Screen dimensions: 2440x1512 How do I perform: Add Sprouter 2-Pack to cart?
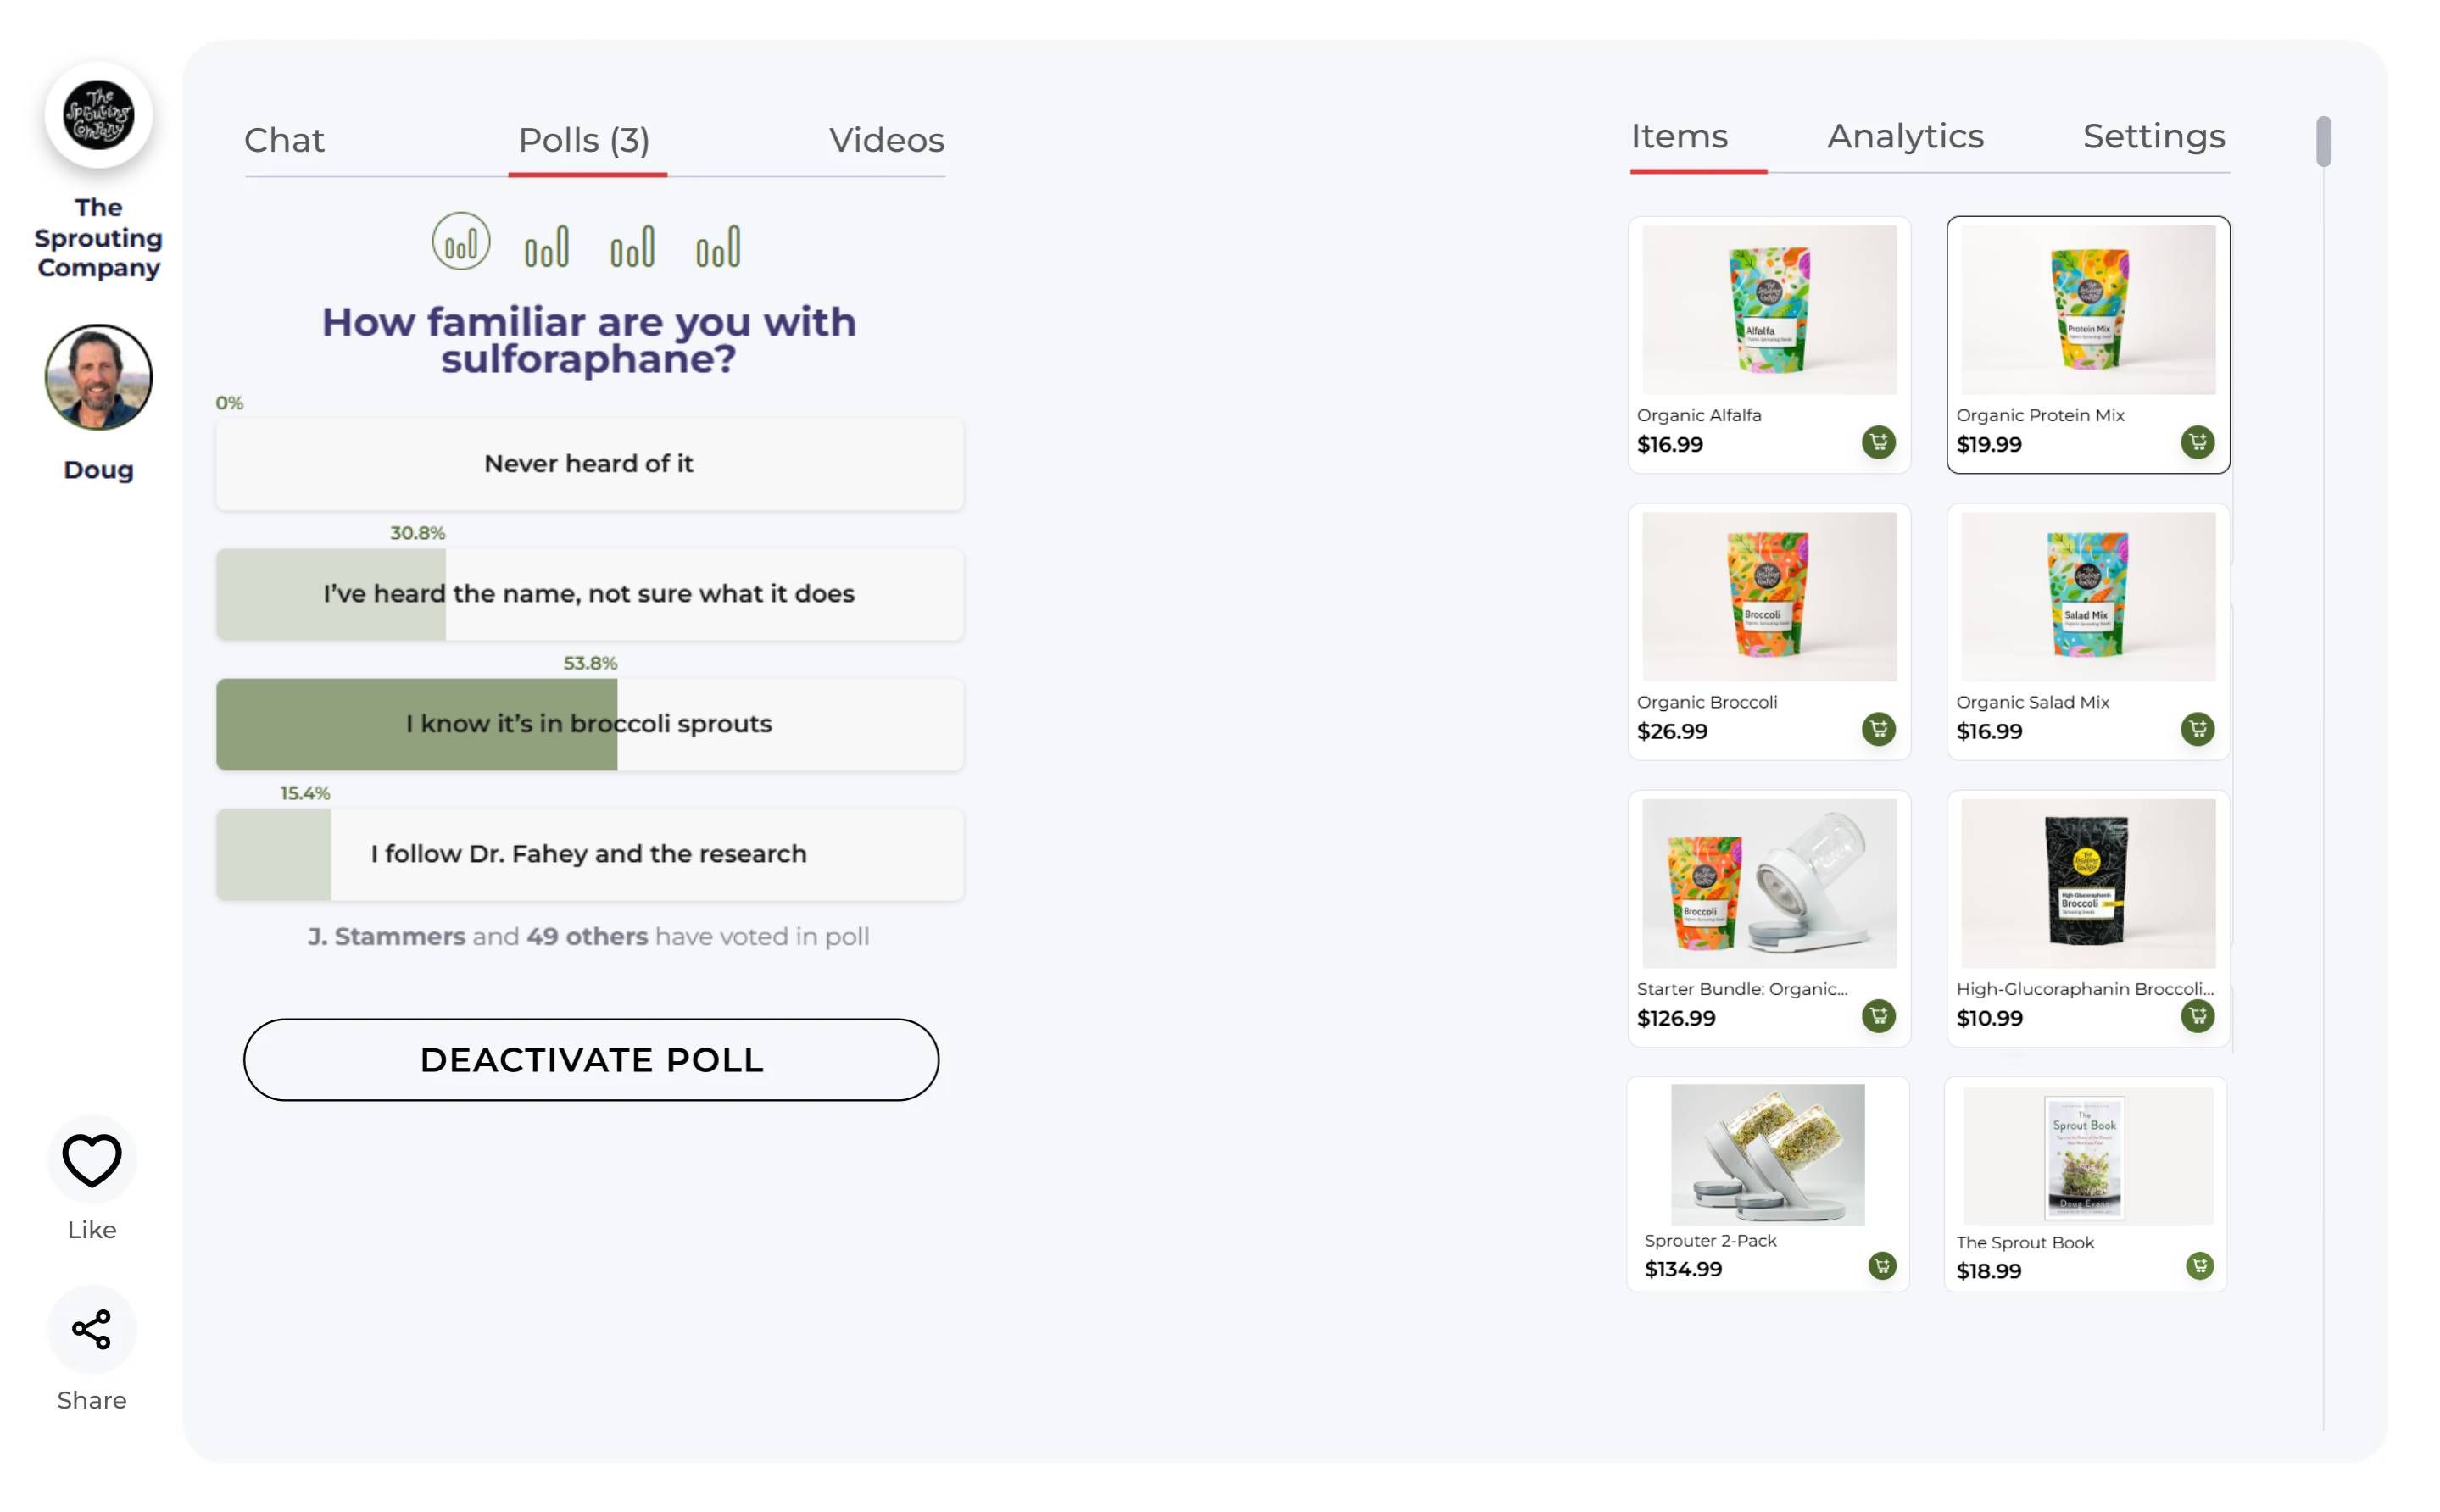coord(1881,1266)
